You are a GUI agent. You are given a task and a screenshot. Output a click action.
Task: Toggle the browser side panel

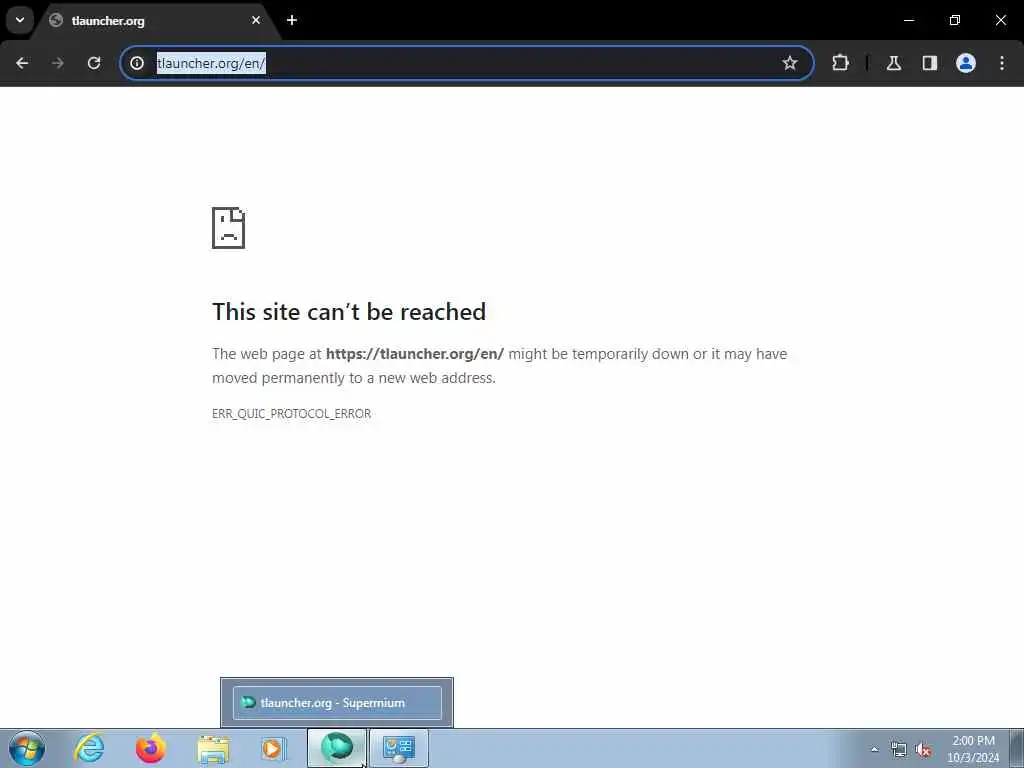click(x=929, y=63)
